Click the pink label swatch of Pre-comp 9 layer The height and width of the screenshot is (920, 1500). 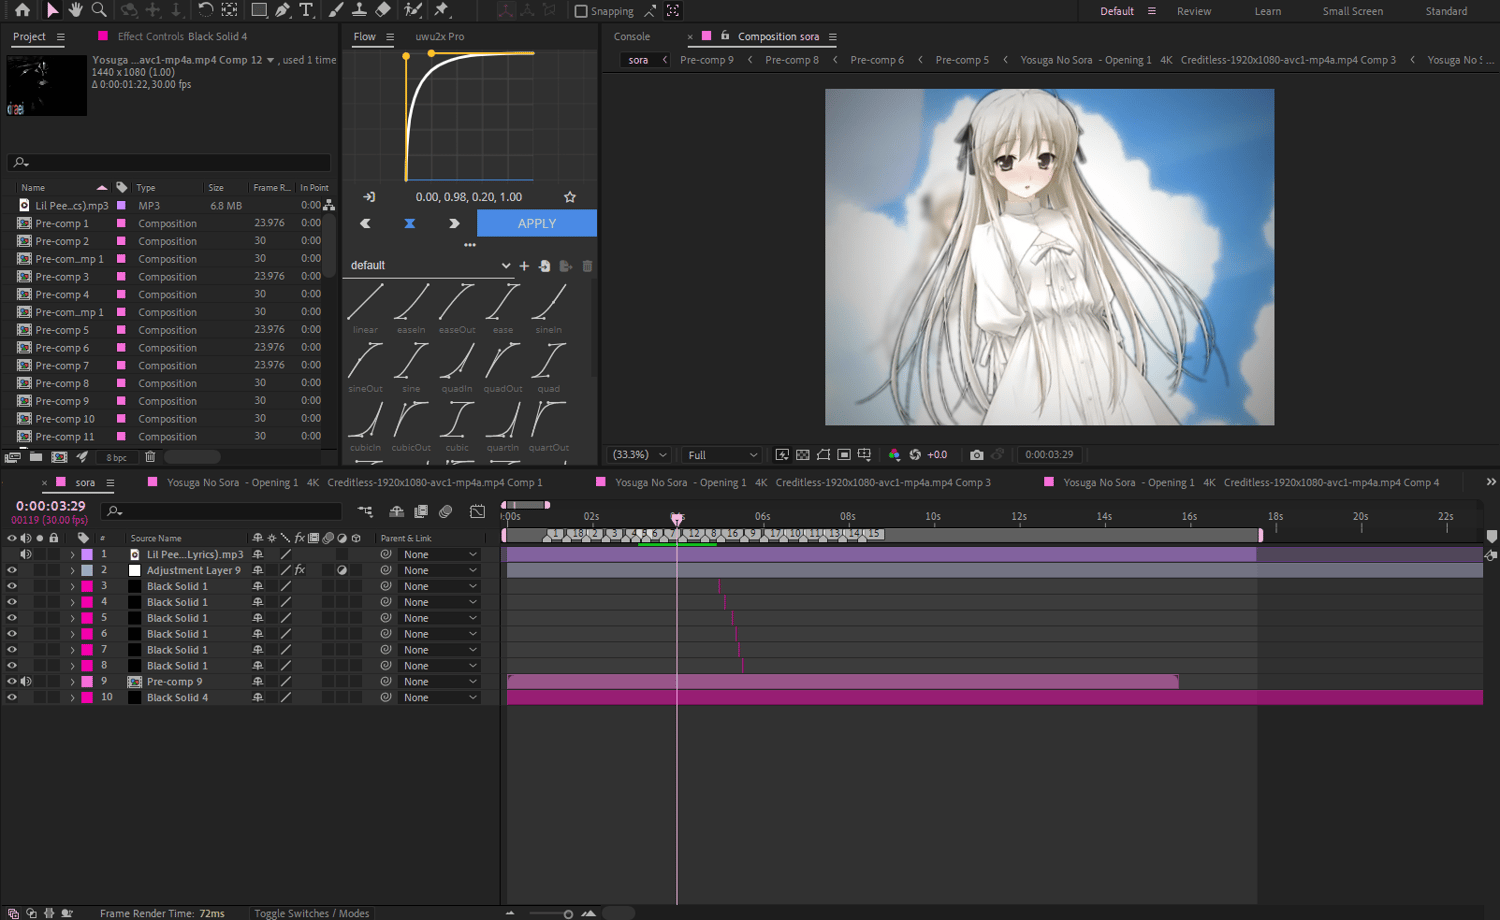point(87,682)
